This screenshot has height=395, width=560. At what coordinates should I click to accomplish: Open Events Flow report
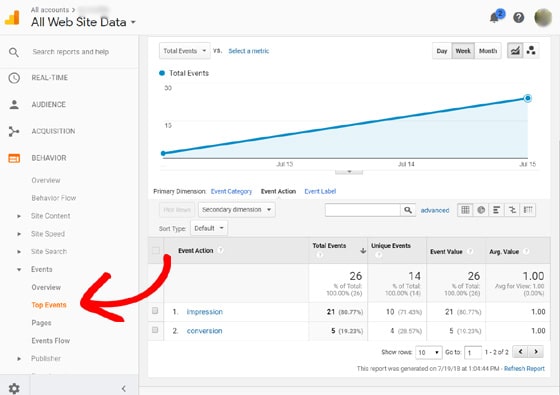pyautogui.click(x=51, y=341)
